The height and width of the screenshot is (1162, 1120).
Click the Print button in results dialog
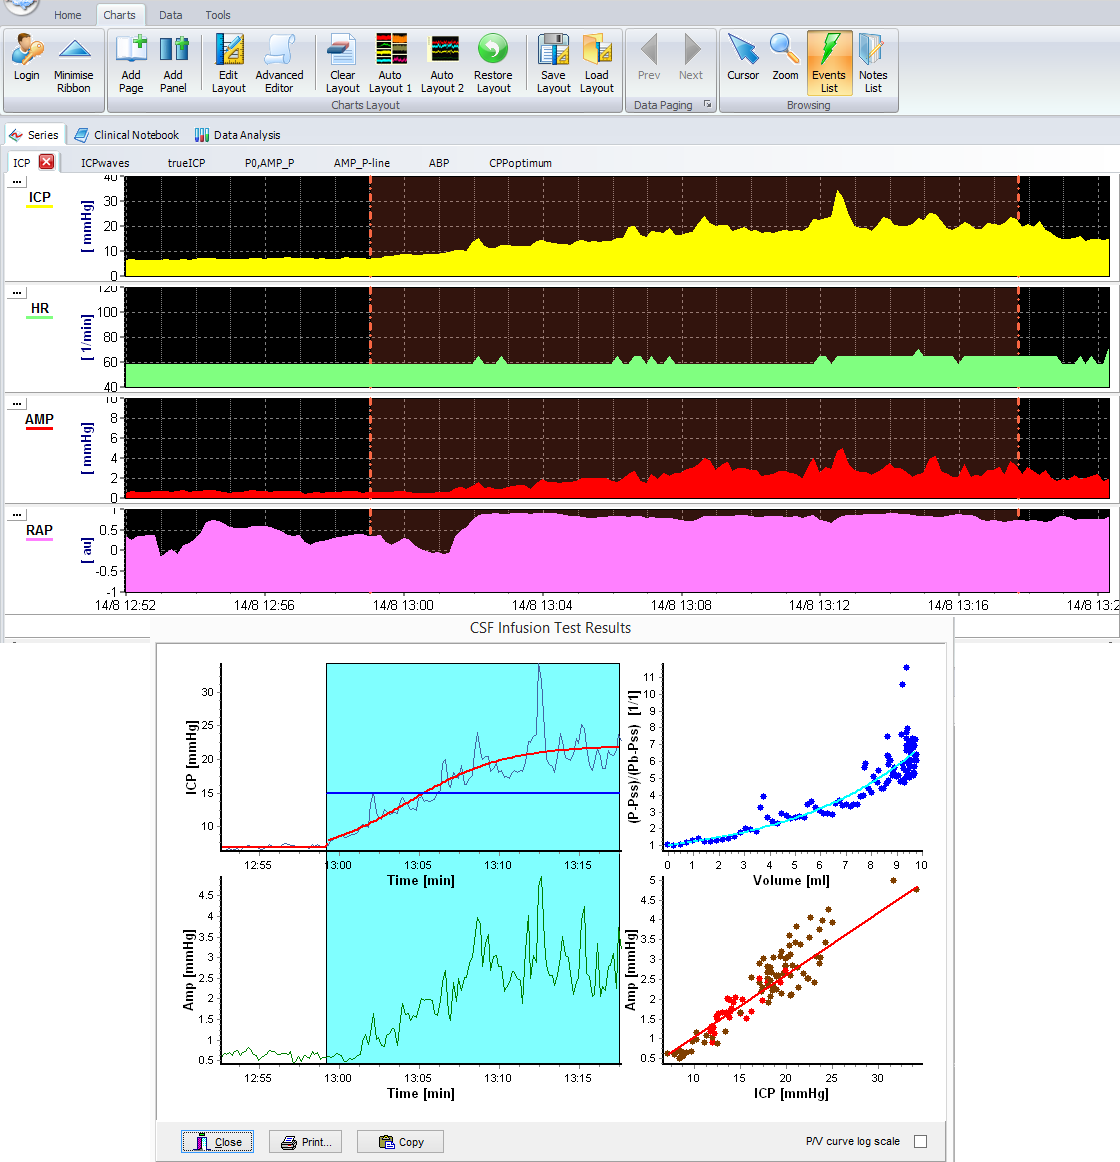[x=306, y=1142]
